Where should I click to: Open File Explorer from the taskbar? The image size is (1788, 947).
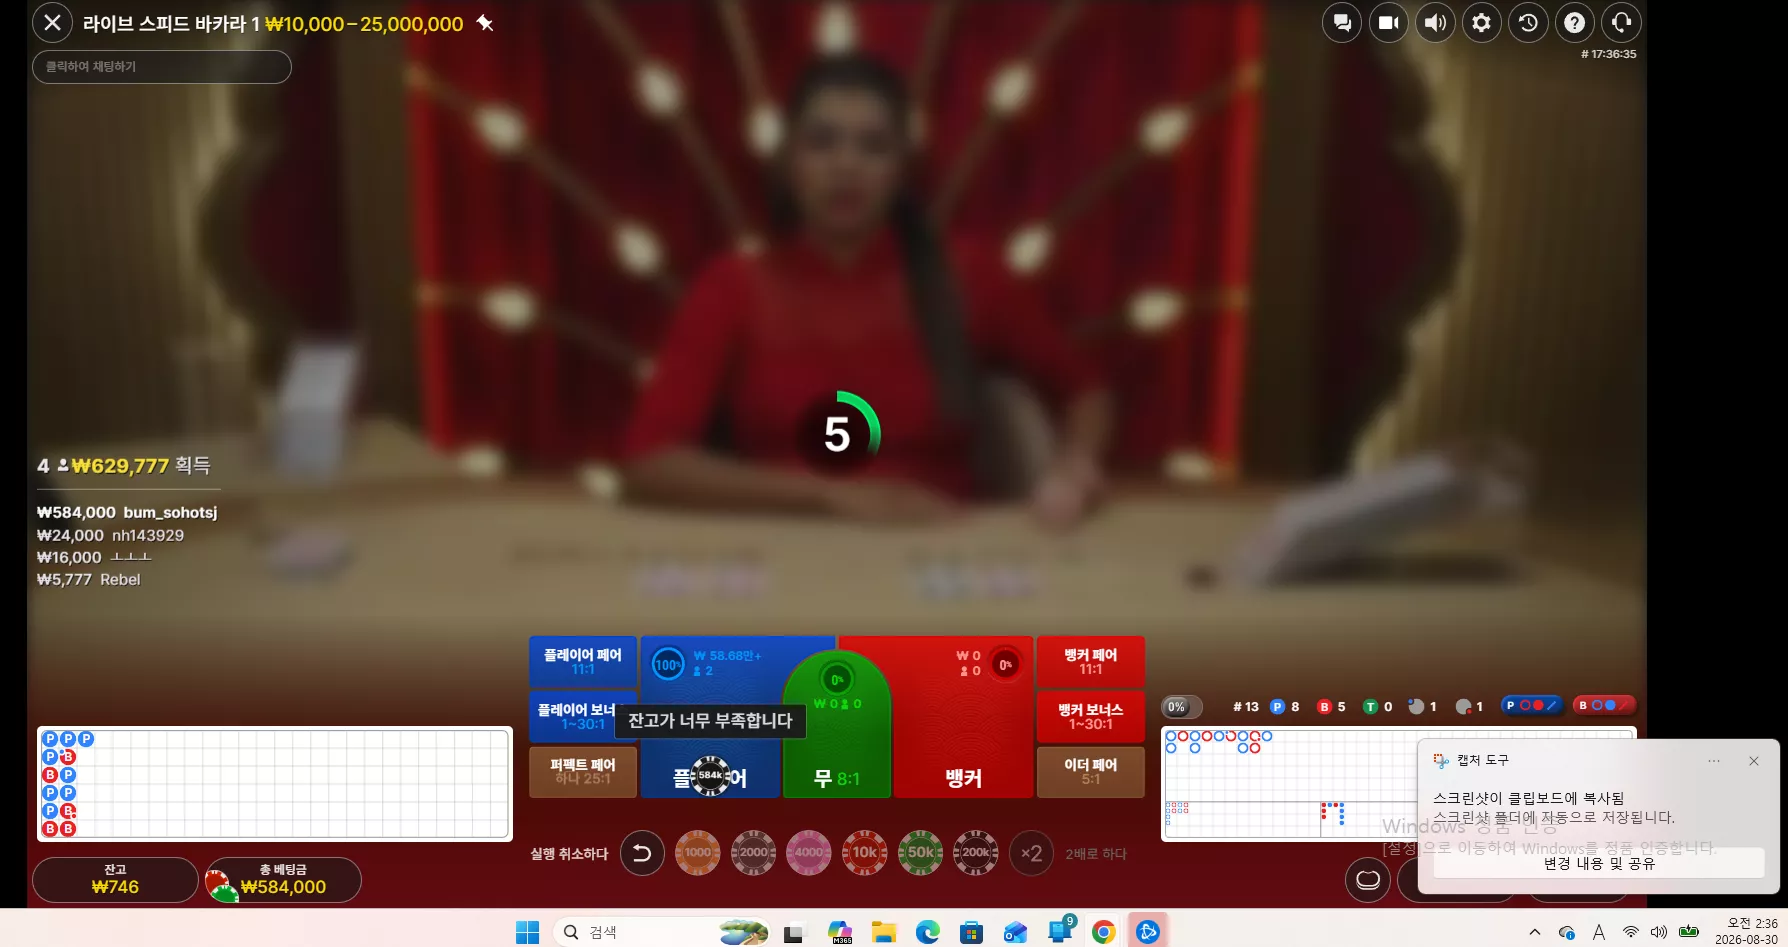884,932
